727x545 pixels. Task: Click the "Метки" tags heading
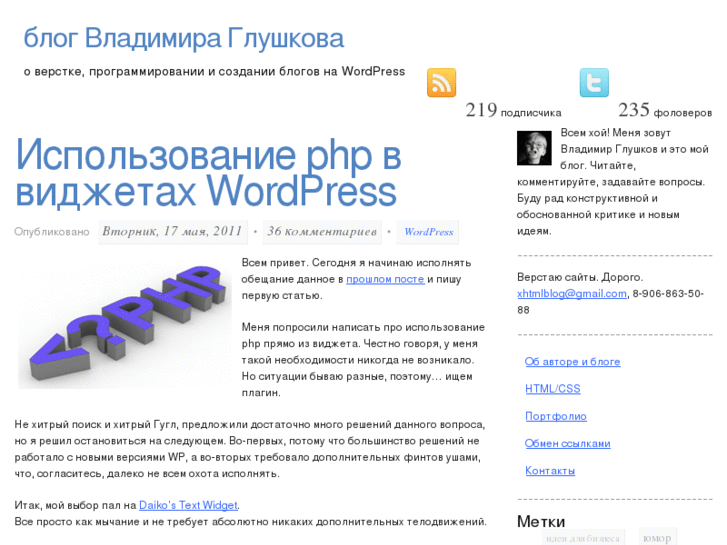coord(541,521)
